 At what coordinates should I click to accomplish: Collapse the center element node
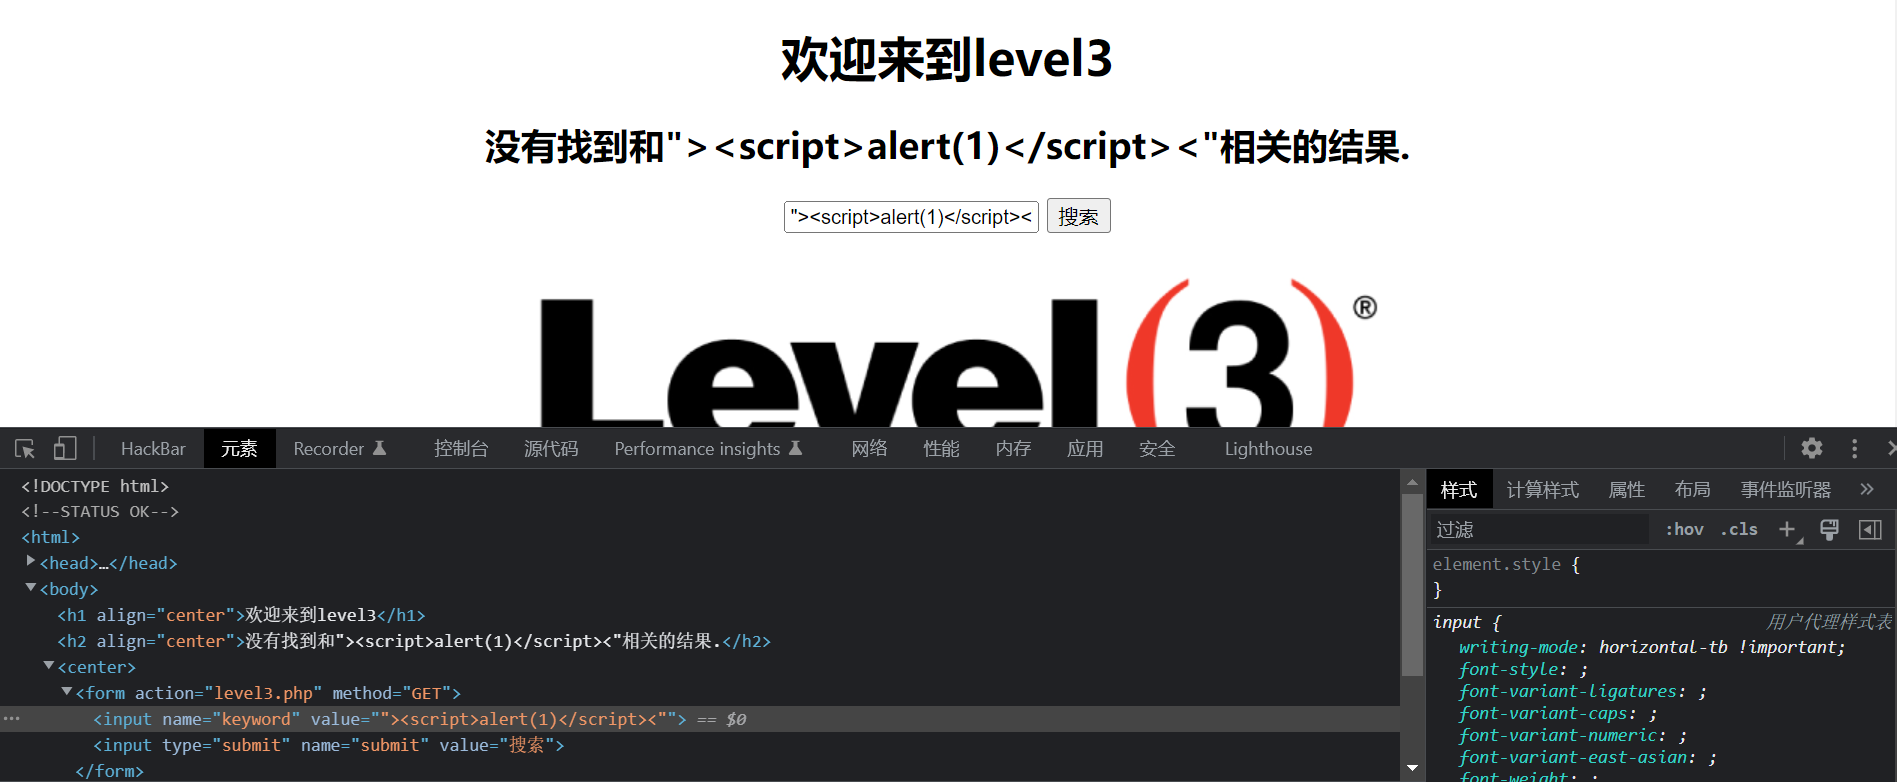coord(49,666)
